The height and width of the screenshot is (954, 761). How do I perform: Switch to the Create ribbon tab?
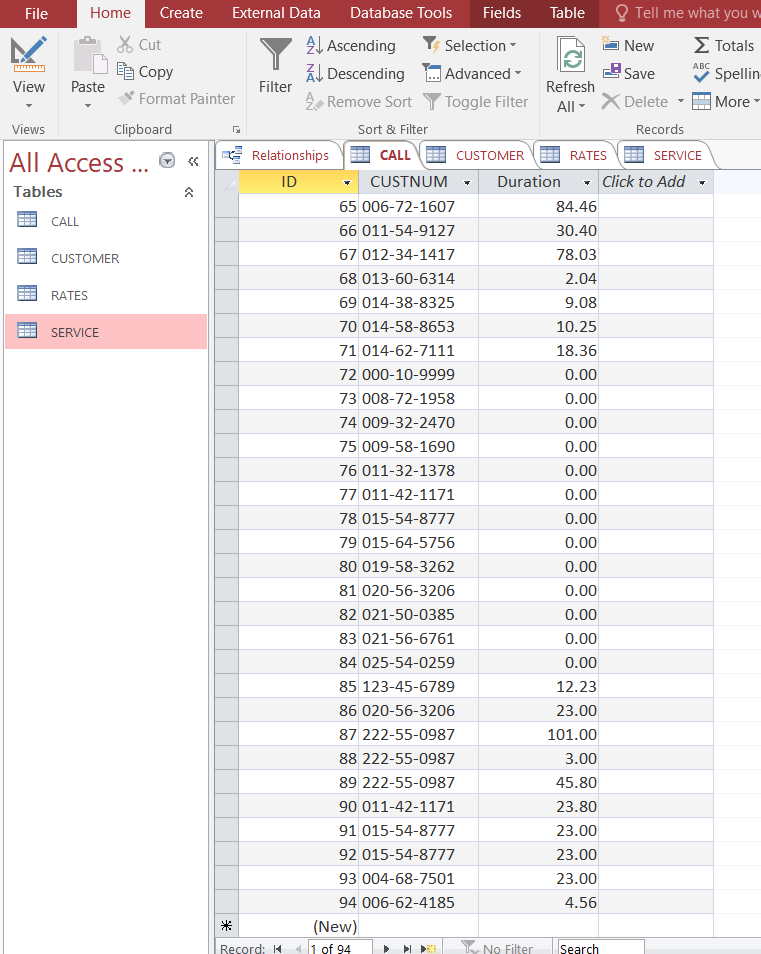click(x=181, y=13)
